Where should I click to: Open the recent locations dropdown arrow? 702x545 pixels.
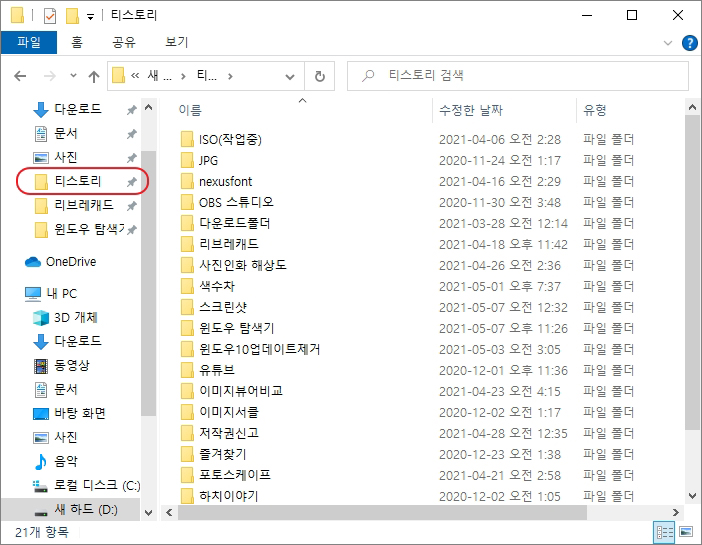(73, 76)
